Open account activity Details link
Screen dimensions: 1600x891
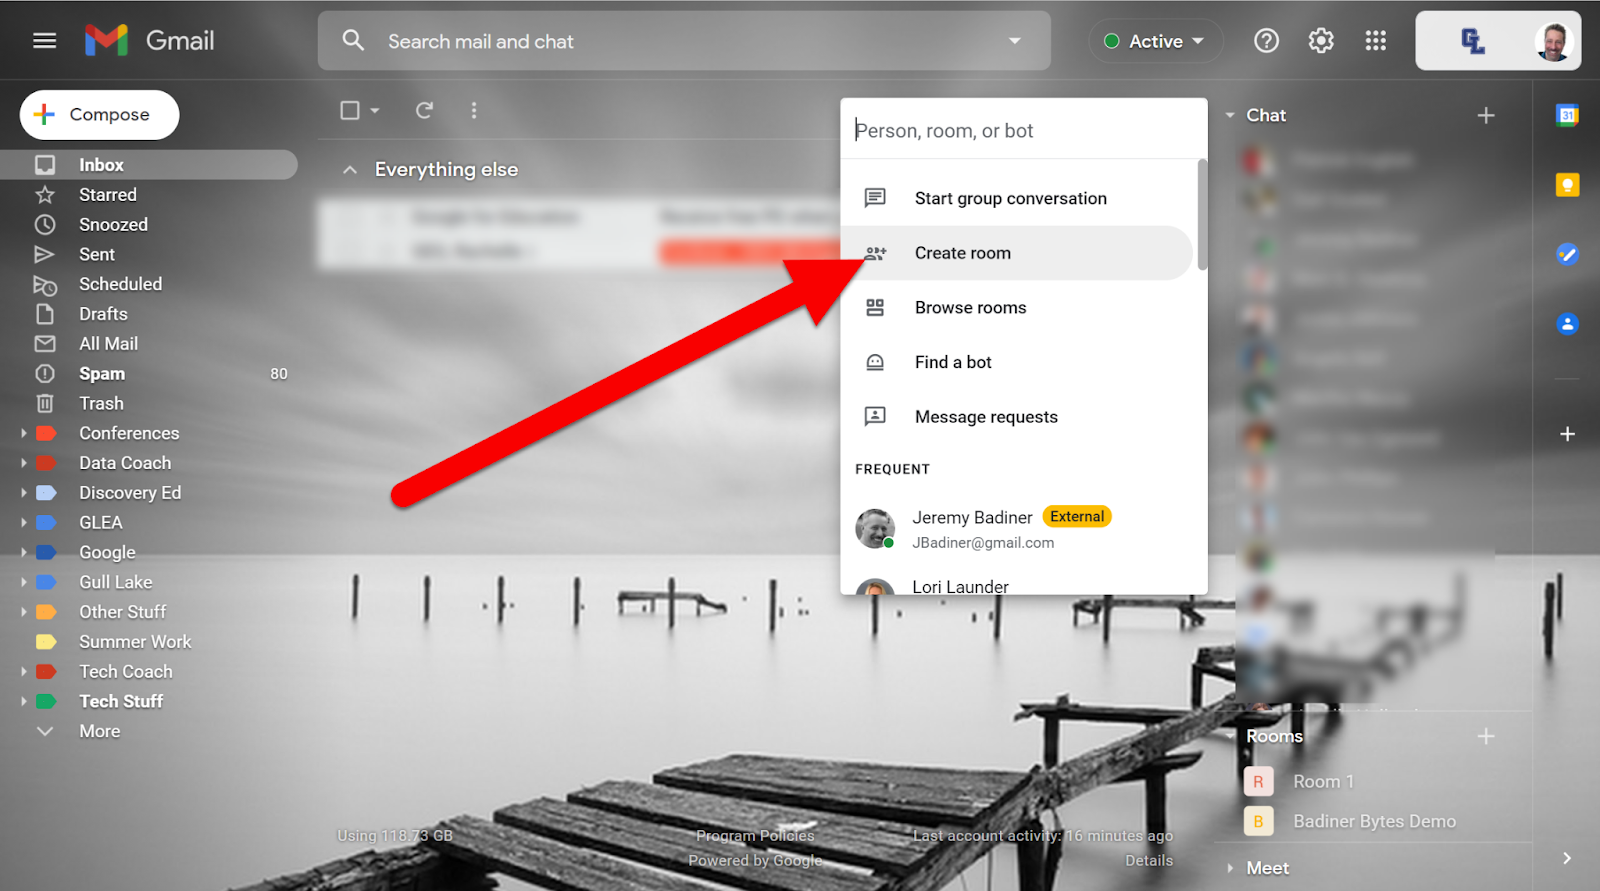click(1149, 861)
